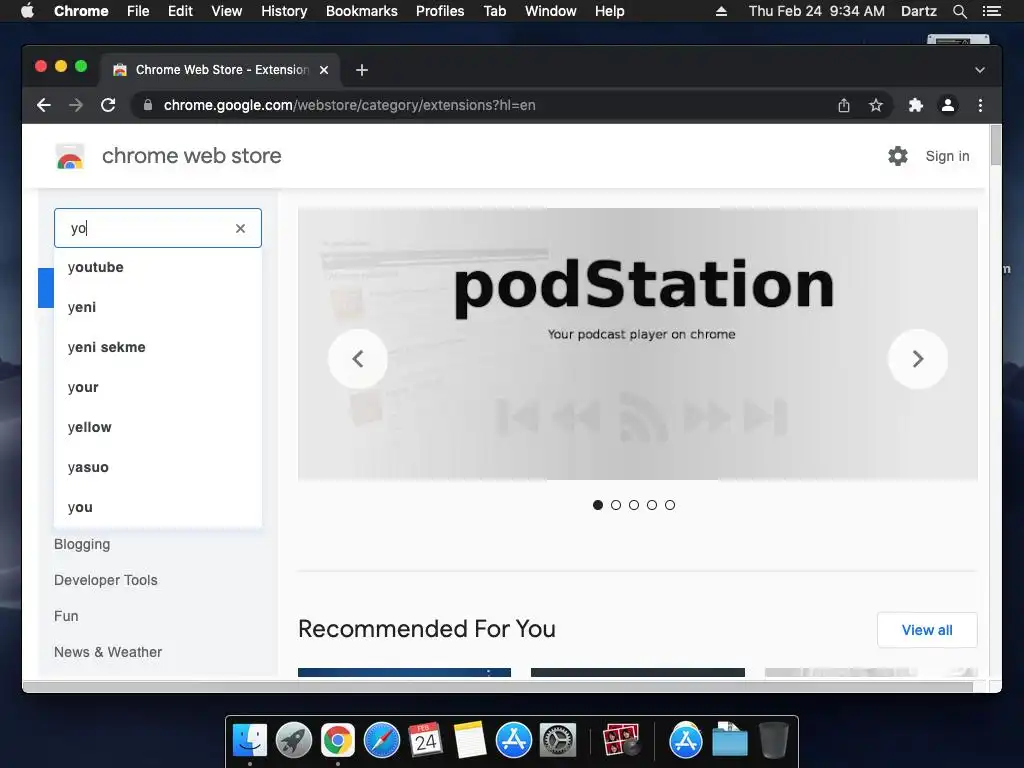Choose 'yellow' search suggestion
This screenshot has width=1024, height=768.
(x=157, y=427)
